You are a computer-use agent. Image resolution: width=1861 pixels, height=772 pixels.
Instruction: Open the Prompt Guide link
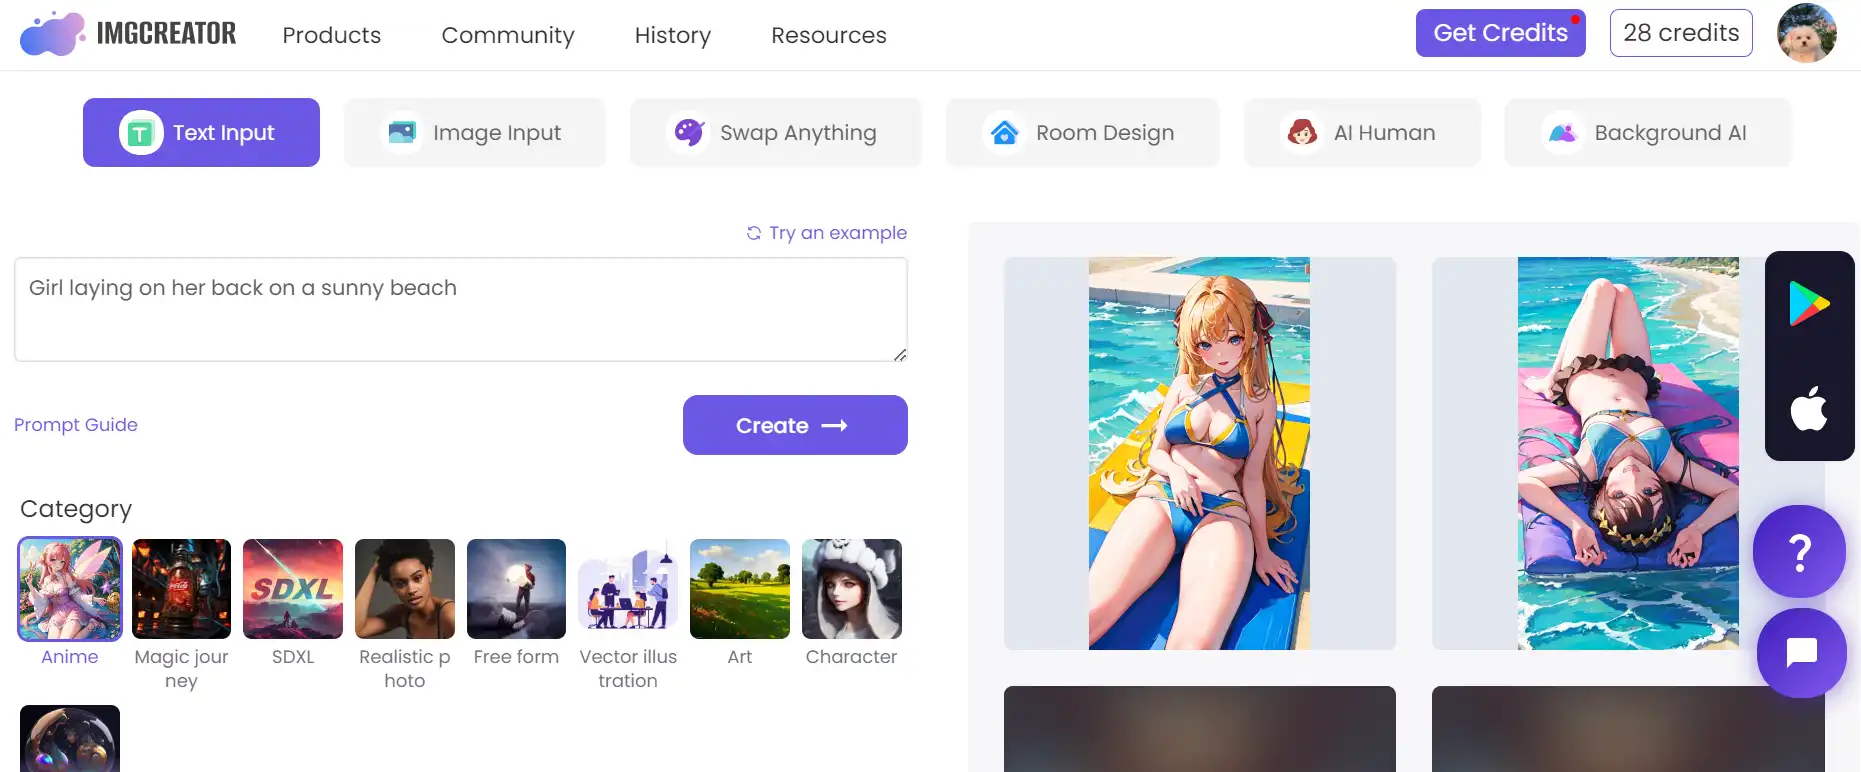(x=76, y=425)
